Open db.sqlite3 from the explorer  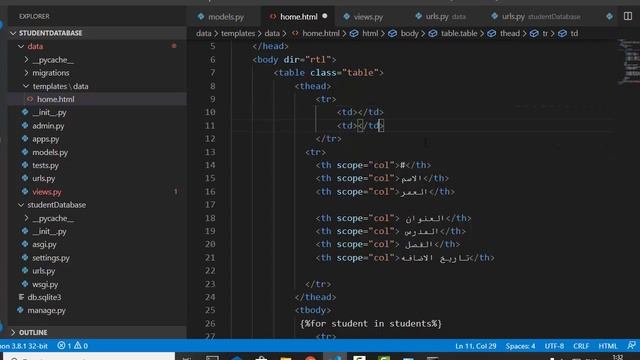pyautogui.click(x=44, y=297)
